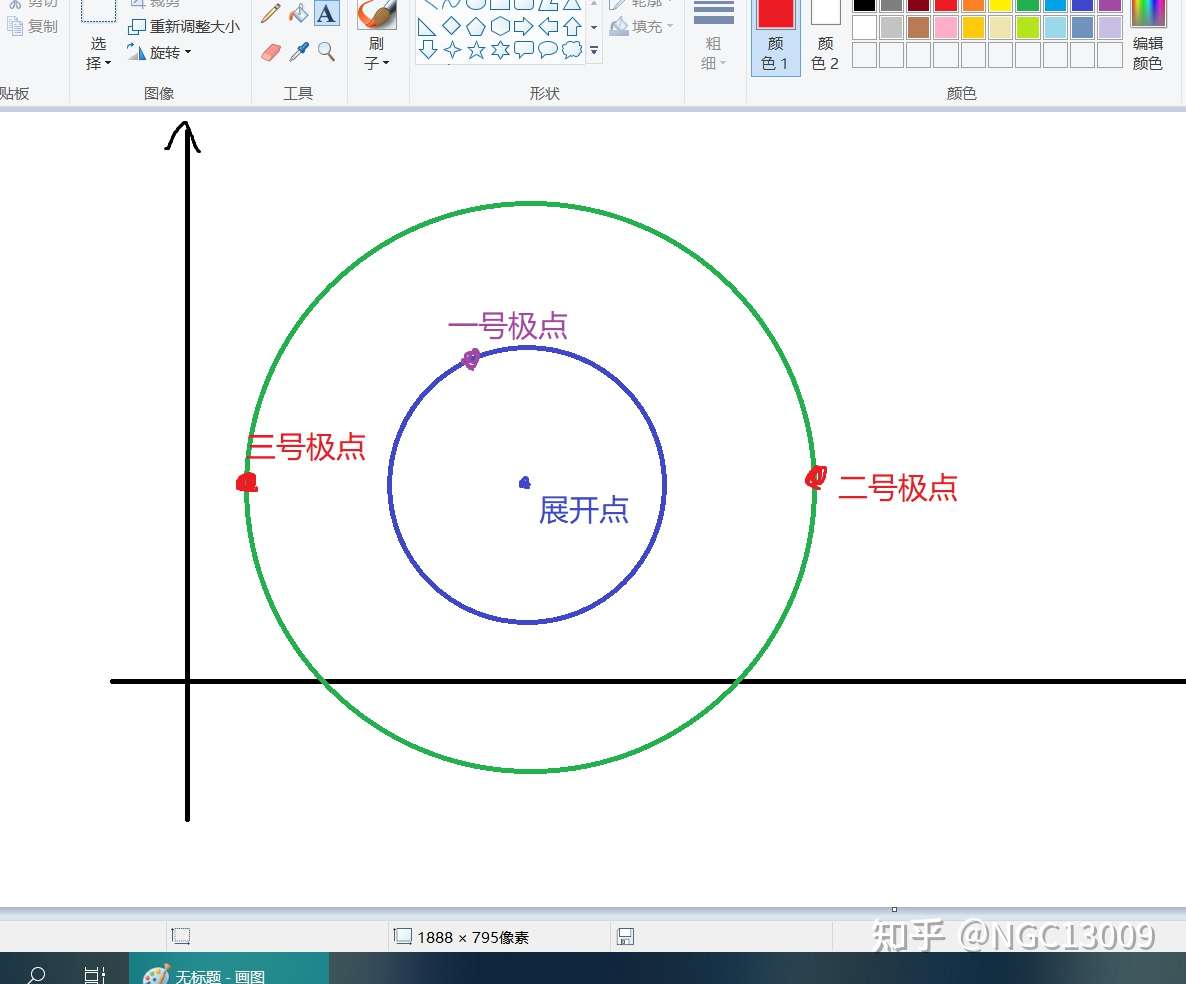Choose the left arrow shape
The height and width of the screenshot is (984, 1186).
coord(548,26)
